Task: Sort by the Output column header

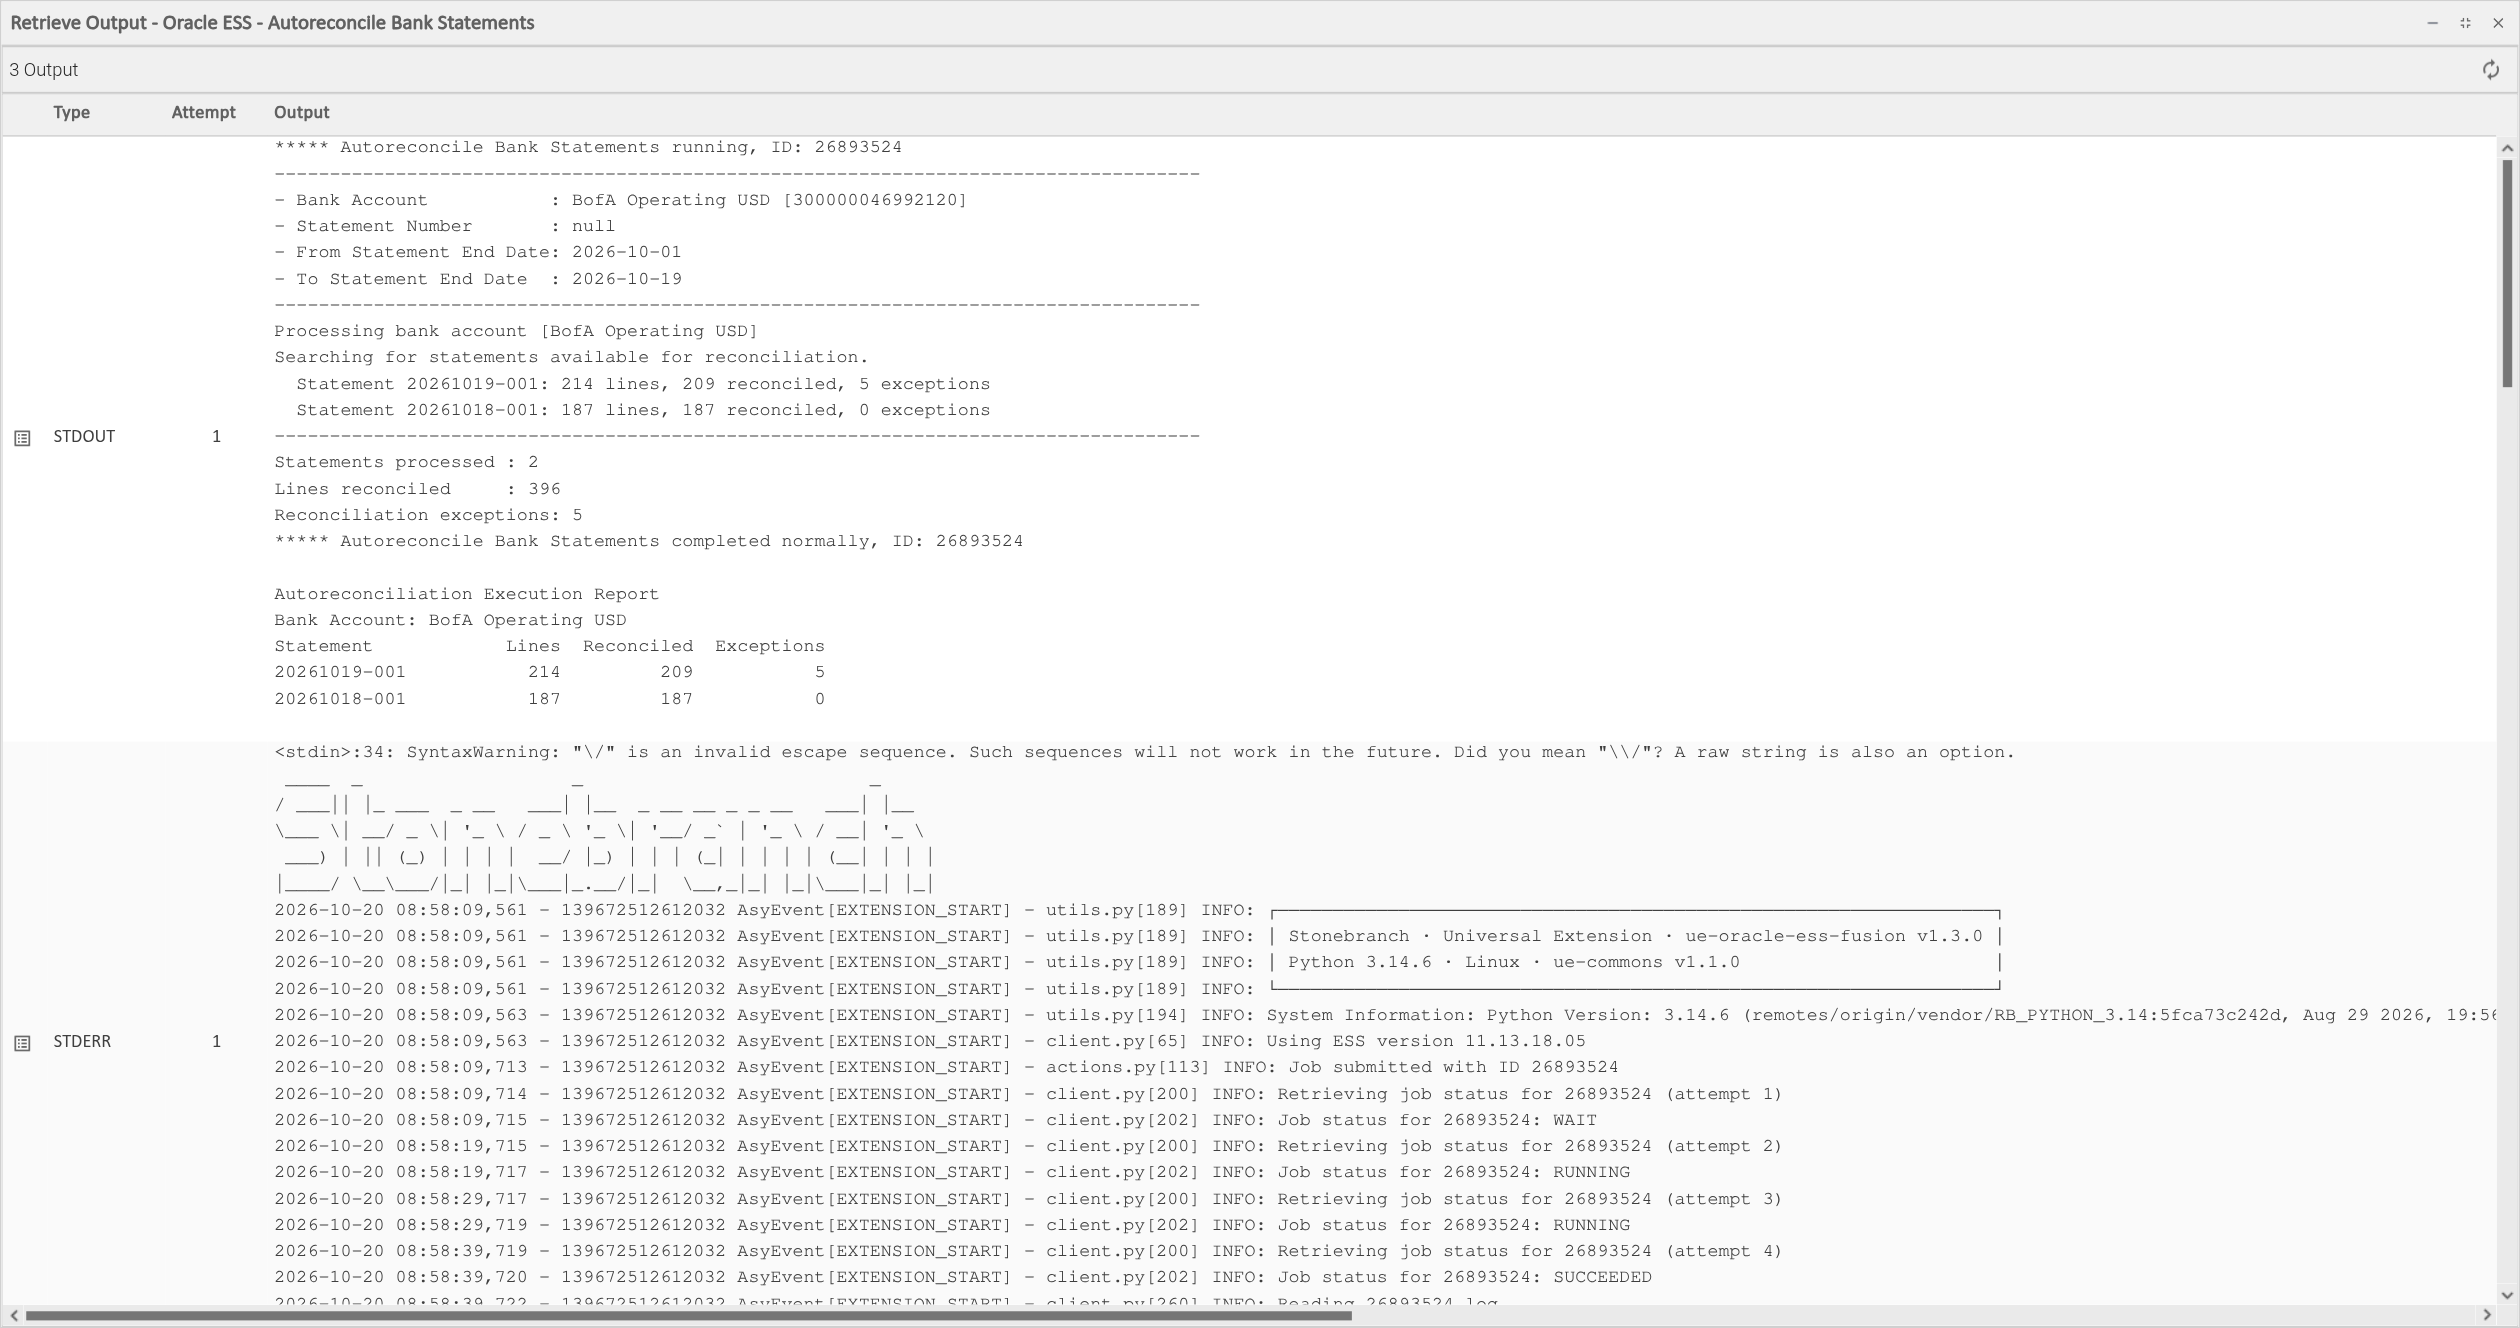Action: coord(302,112)
